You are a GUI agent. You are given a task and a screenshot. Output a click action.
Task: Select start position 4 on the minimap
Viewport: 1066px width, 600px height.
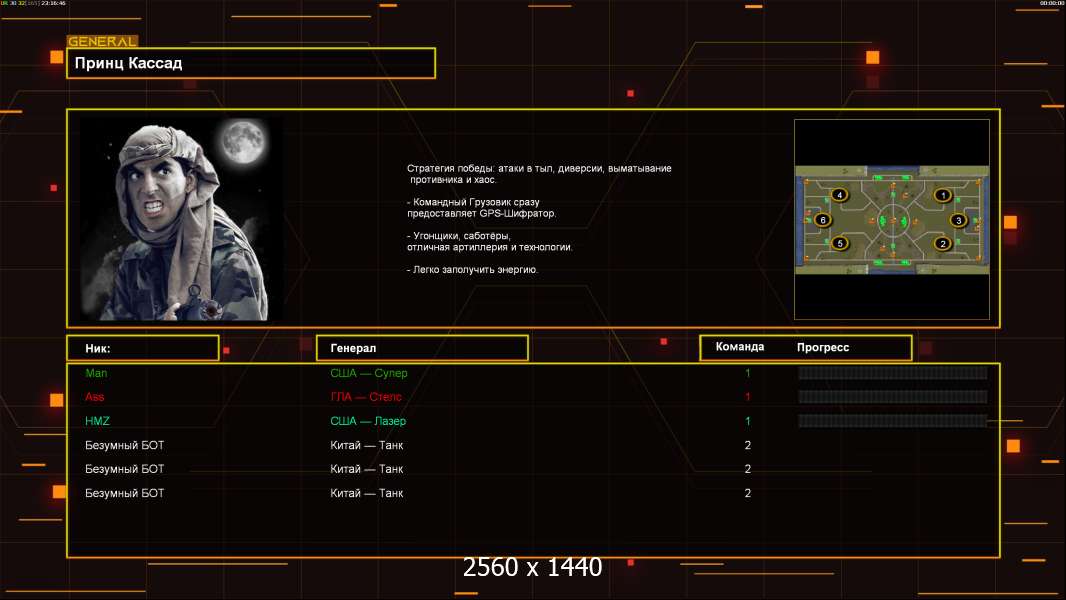pos(839,195)
